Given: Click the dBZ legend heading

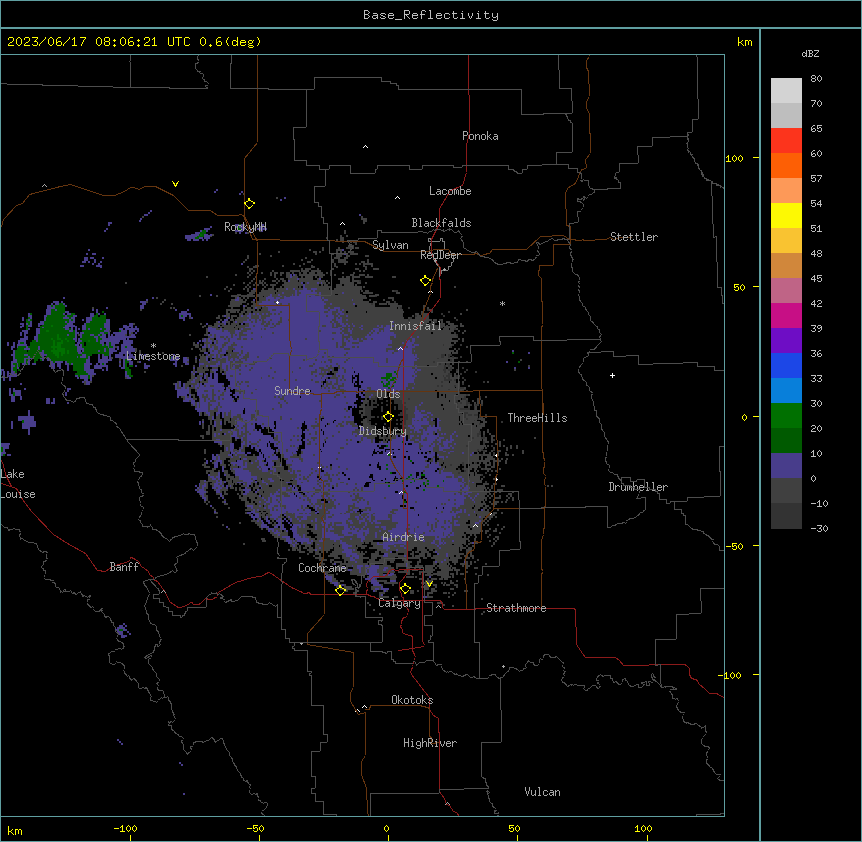Looking at the screenshot, I should point(810,53).
